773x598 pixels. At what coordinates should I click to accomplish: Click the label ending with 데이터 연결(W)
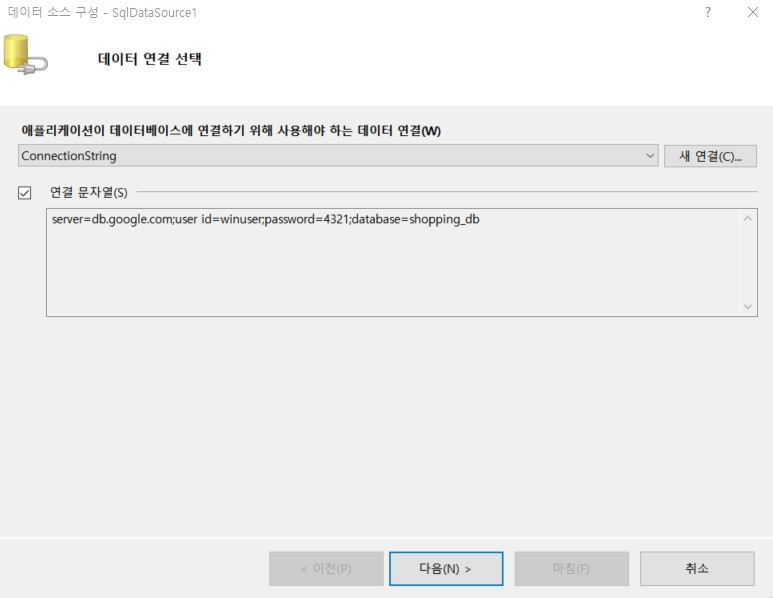click(x=231, y=131)
